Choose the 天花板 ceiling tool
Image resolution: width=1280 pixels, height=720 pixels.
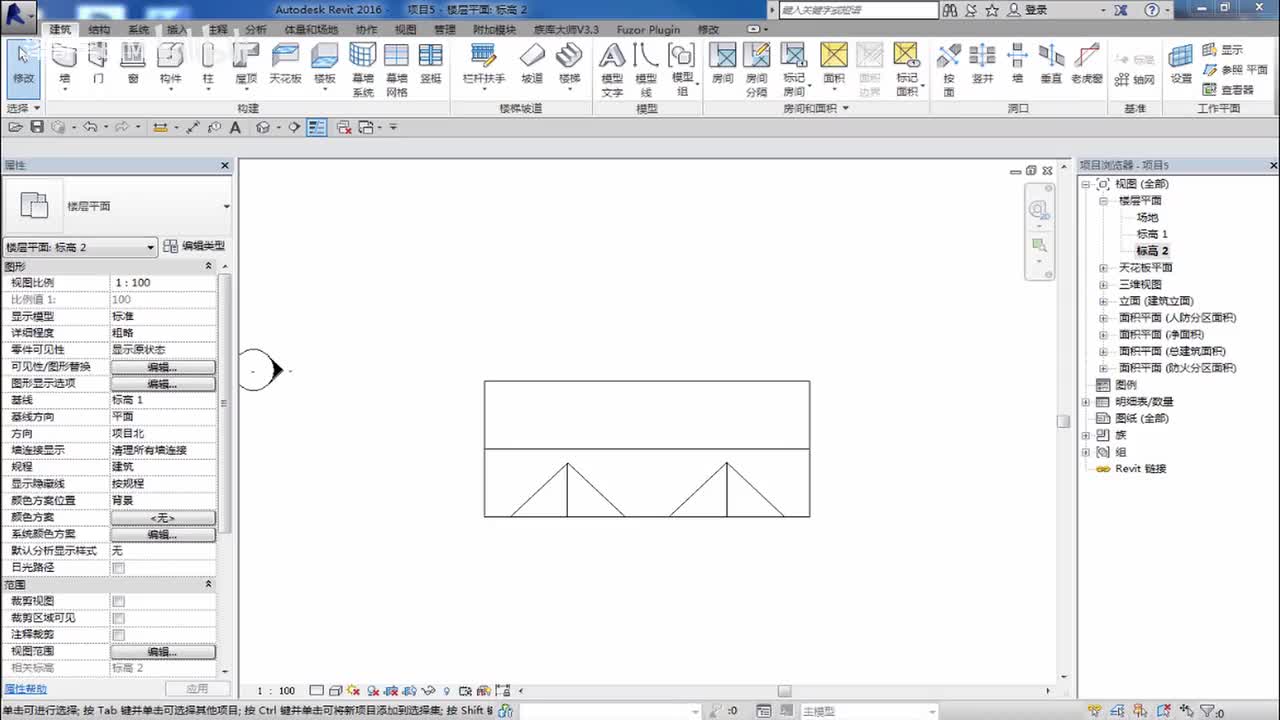285,65
